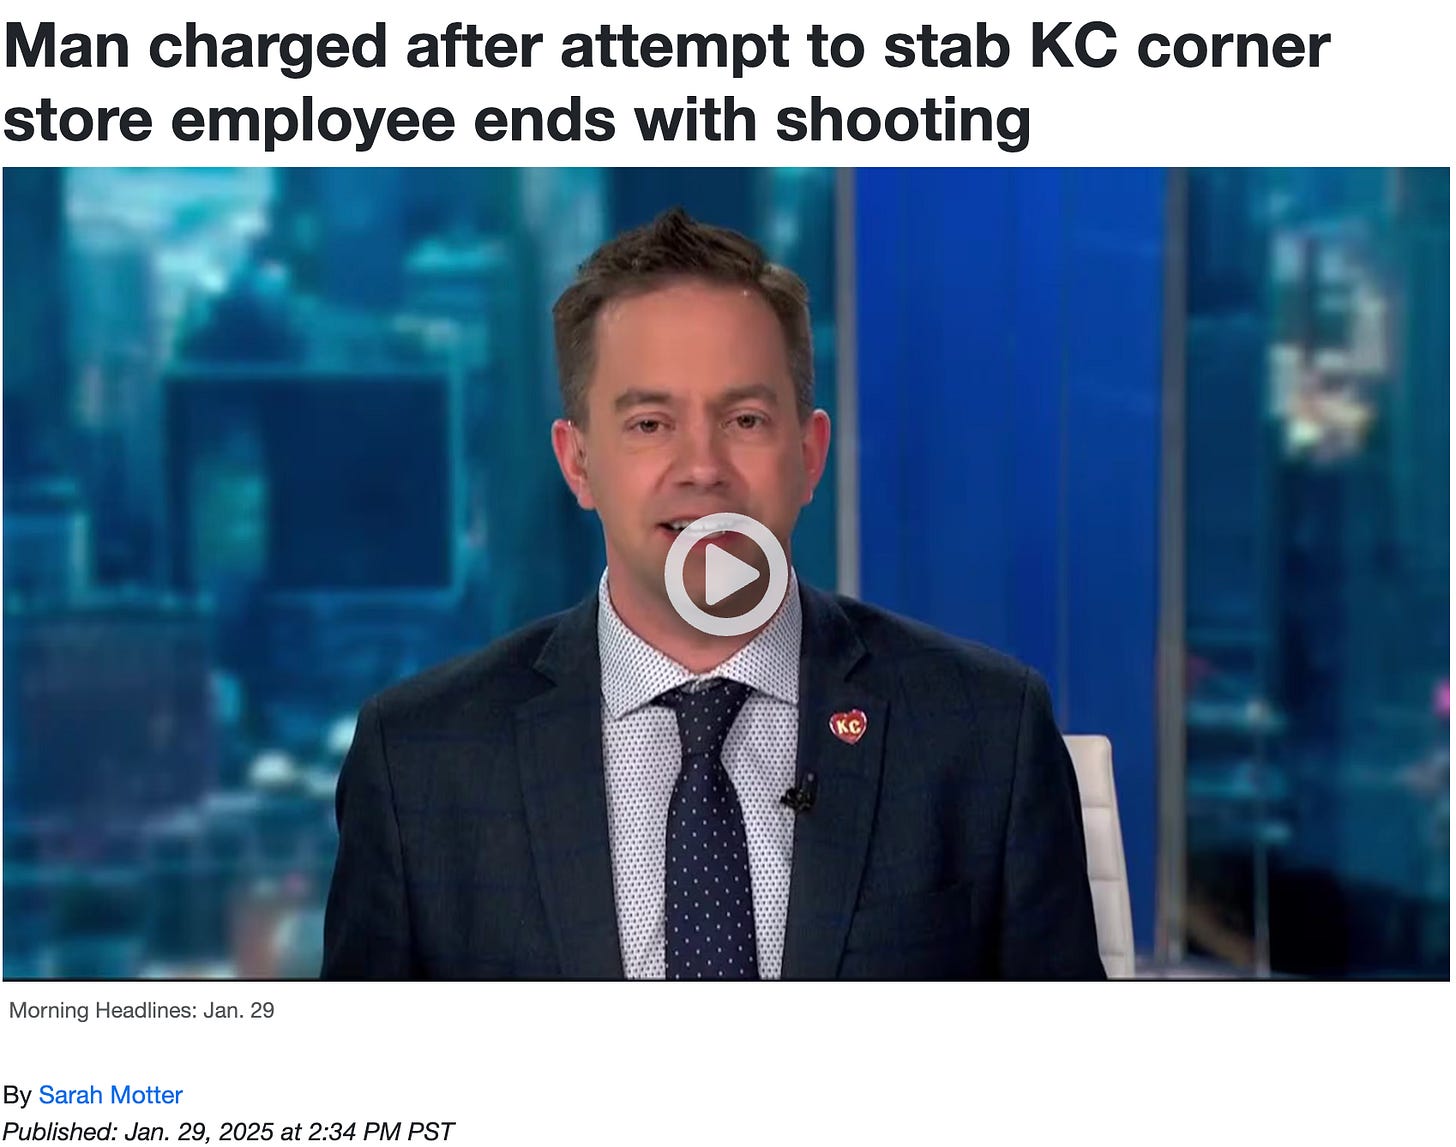Click the KC heart pin on lapel
Viewport: 1456px width, 1147px height.
(x=848, y=725)
